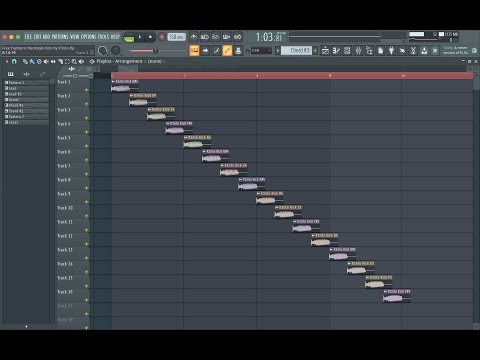Image resolution: width=480 pixels, height=360 pixels.
Task: Show audio clips via the waveform icon
Action: pyautogui.click(x=27, y=74)
